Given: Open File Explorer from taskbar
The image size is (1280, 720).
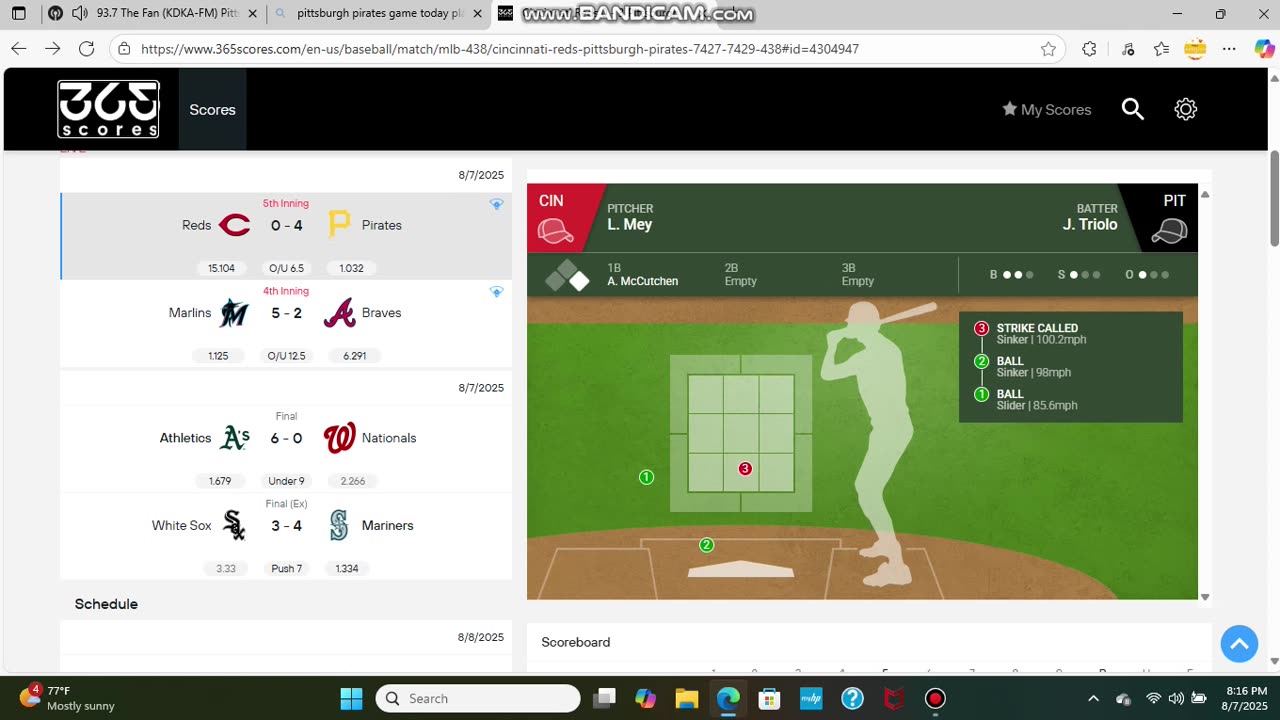Looking at the screenshot, I should point(686,698).
